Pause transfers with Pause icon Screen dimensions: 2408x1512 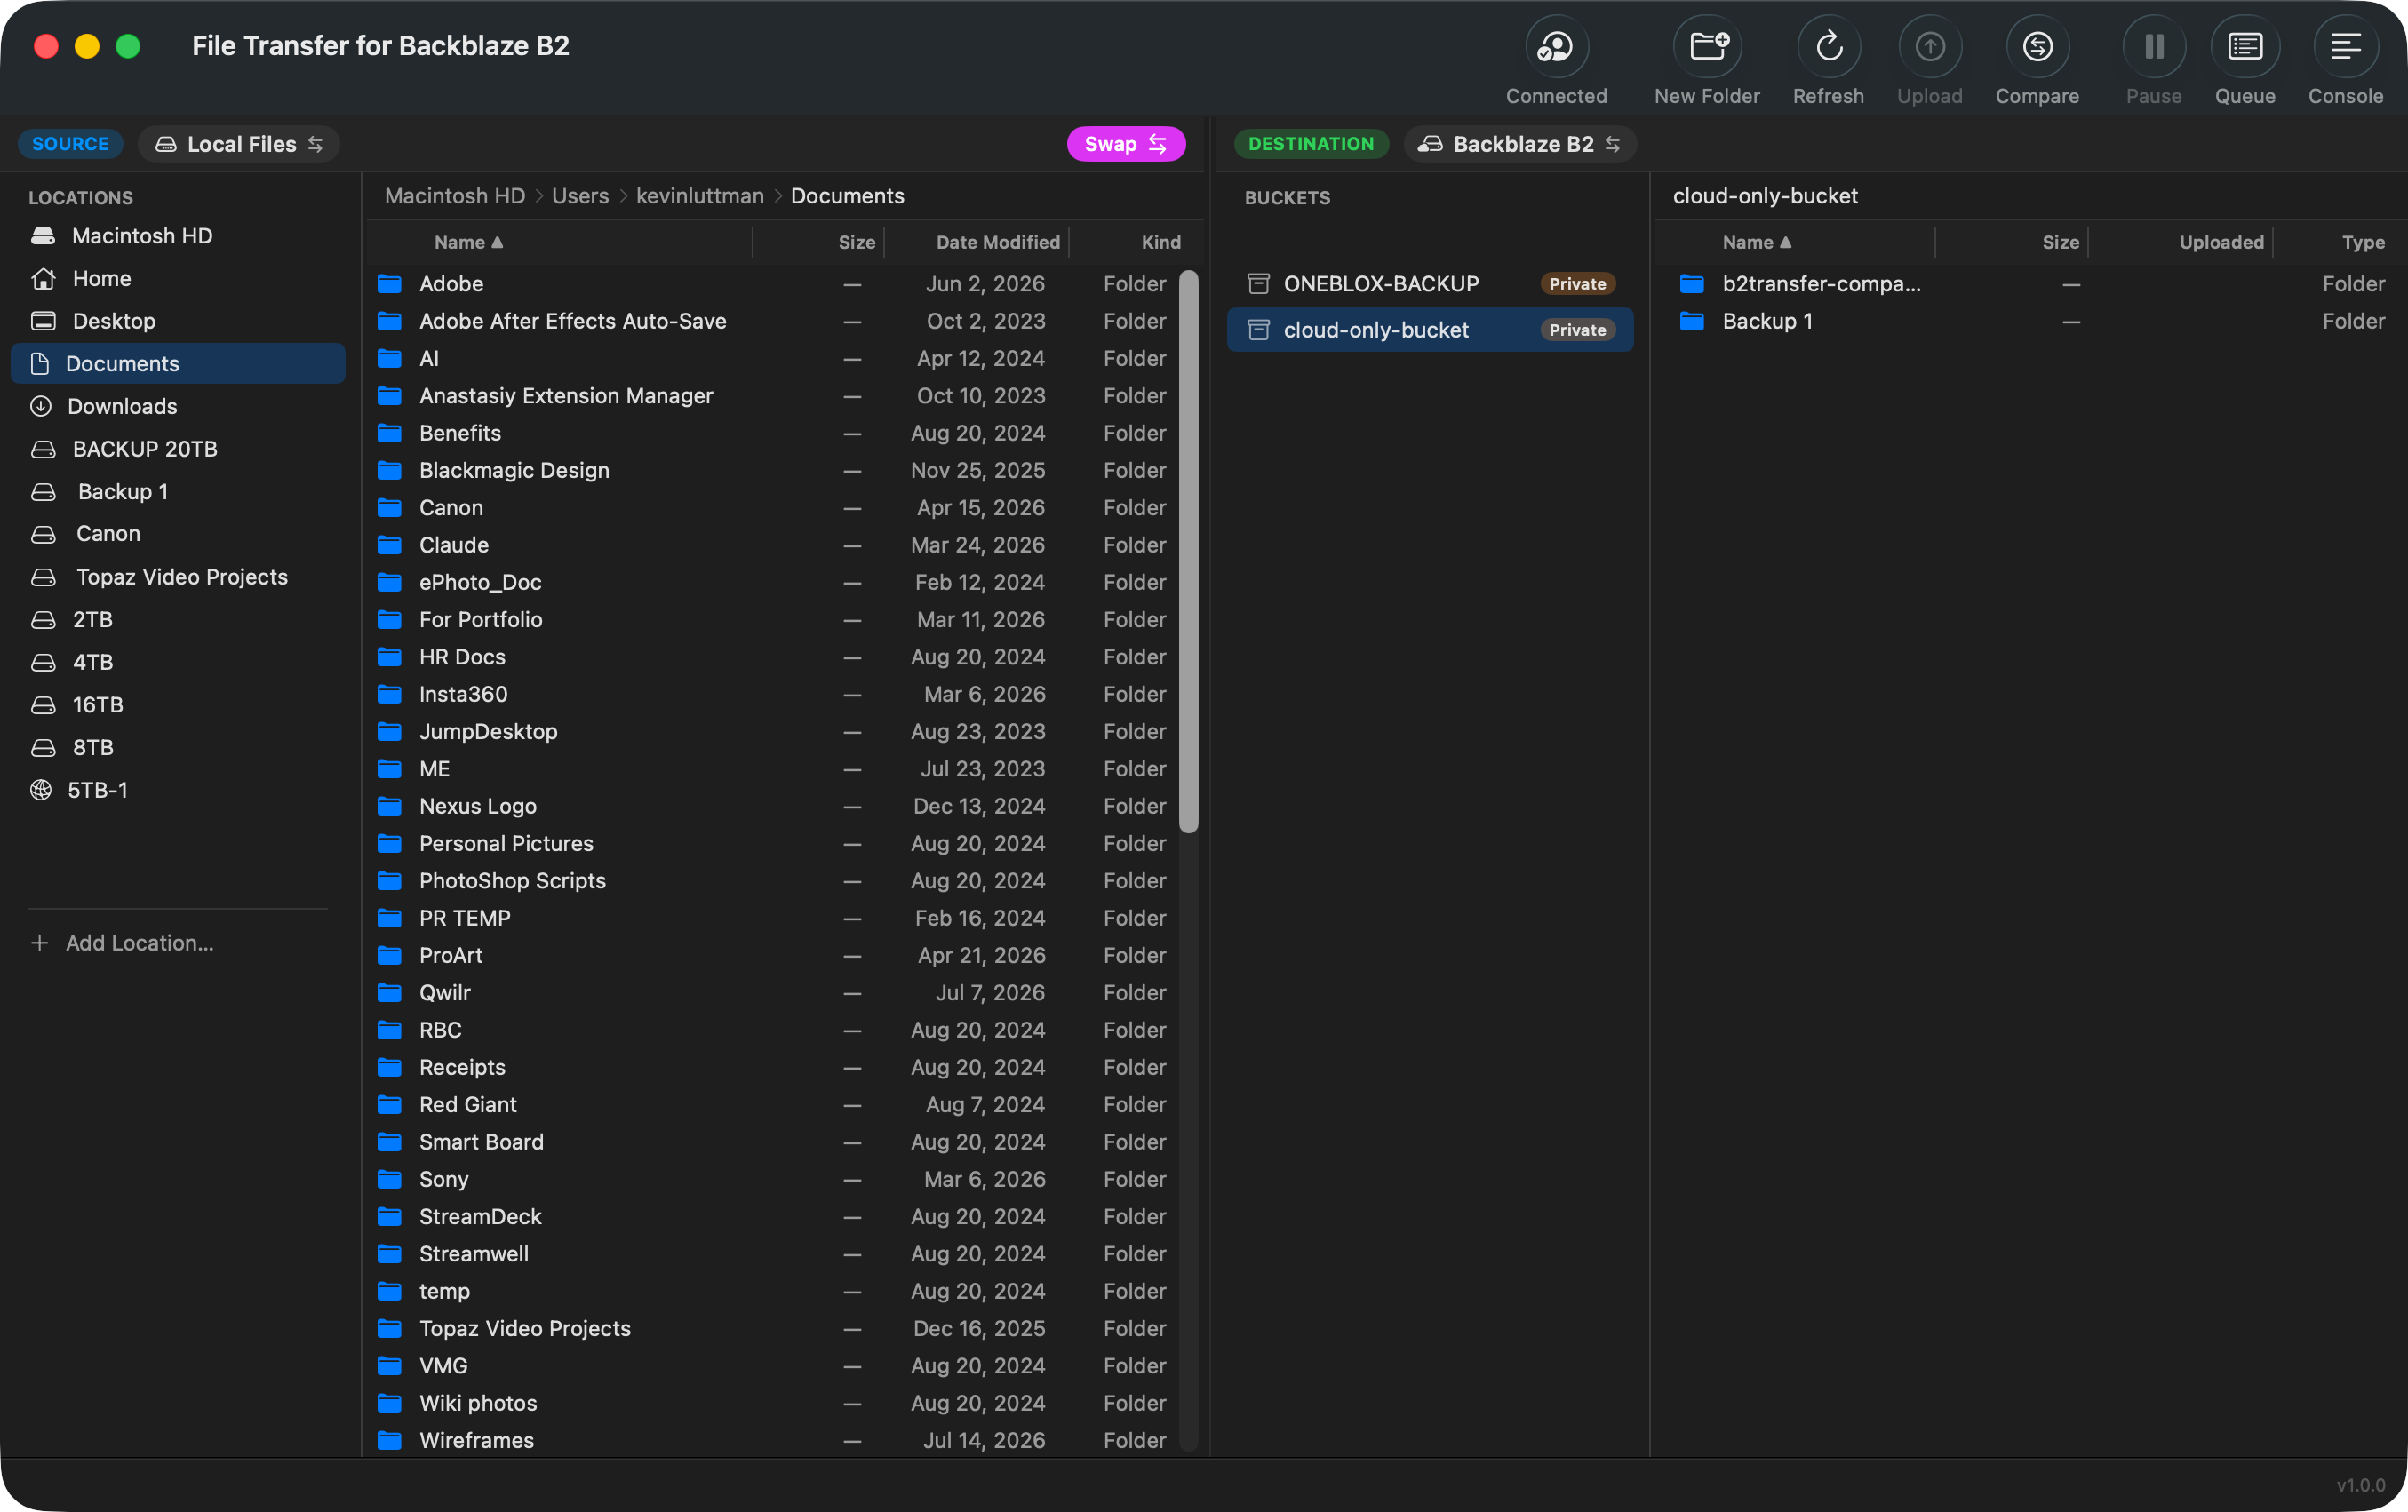point(2154,46)
